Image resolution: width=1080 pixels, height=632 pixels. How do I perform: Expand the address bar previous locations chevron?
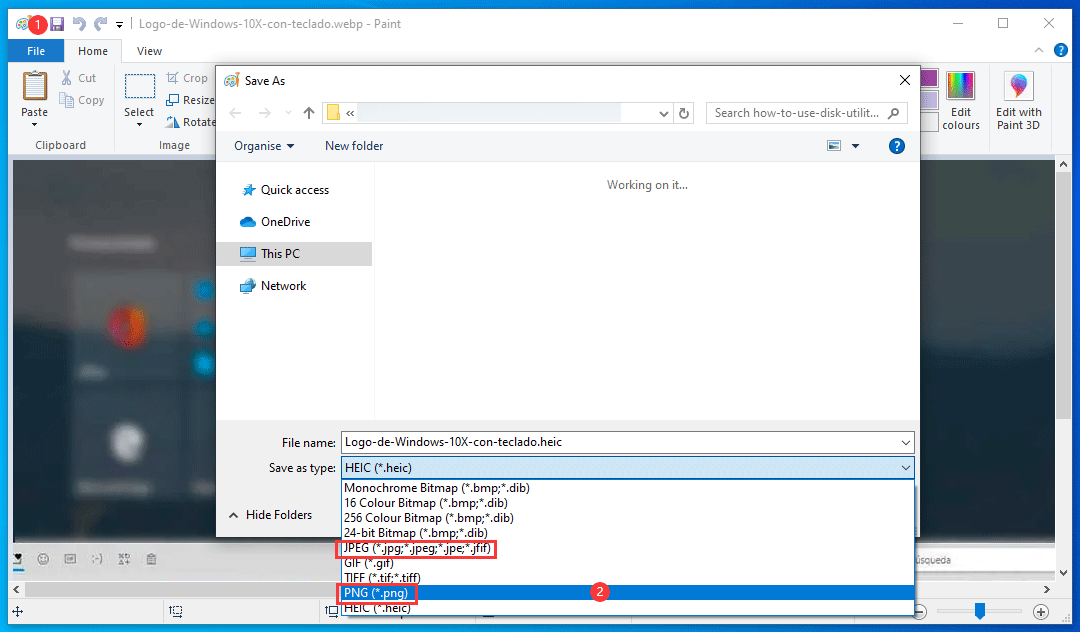pyautogui.click(x=663, y=114)
